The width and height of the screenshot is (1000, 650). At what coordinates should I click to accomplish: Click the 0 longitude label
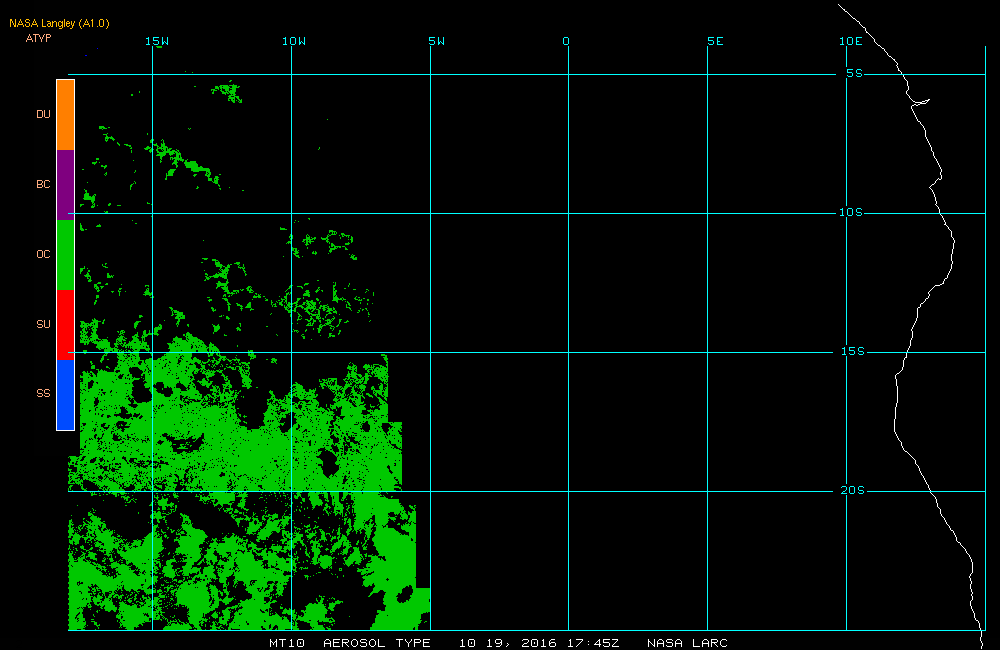pos(566,41)
